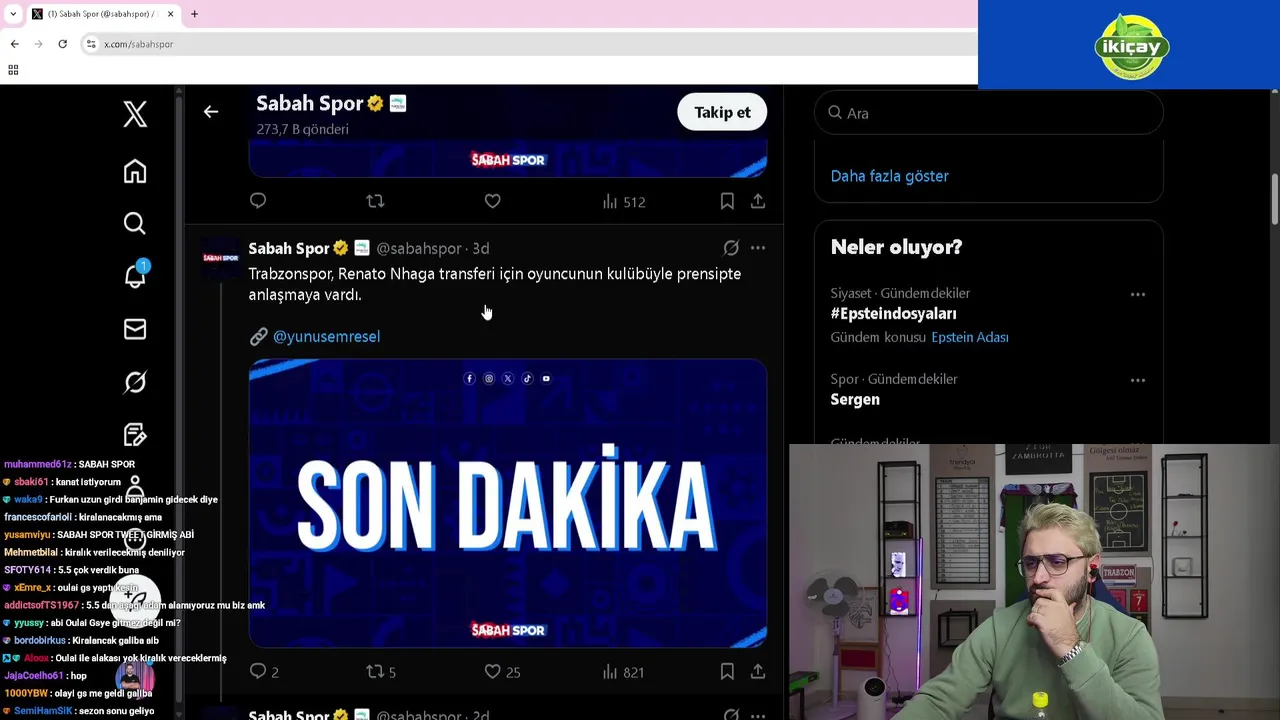This screenshot has width=1280, height=720.
Task: Follow Sabah Spor with Takip et
Action: coord(722,112)
